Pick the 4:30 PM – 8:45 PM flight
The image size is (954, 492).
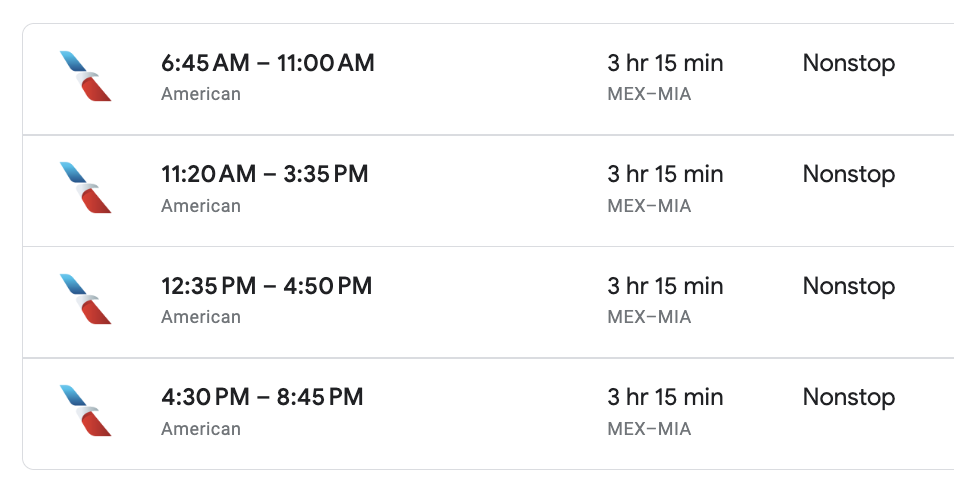click(x=489, y=414)
